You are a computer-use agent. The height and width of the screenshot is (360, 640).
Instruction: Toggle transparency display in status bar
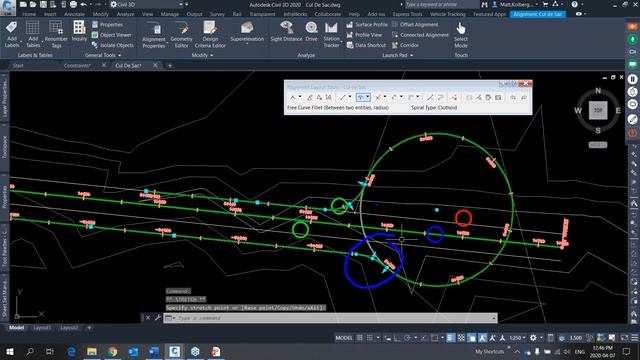pos(461,338)
